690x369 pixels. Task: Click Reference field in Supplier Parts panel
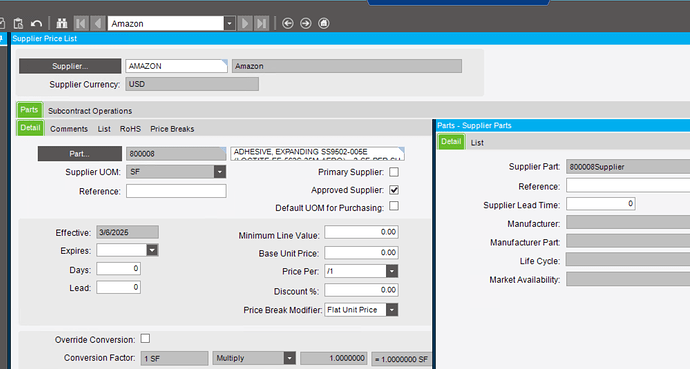(x=628, y=186)
